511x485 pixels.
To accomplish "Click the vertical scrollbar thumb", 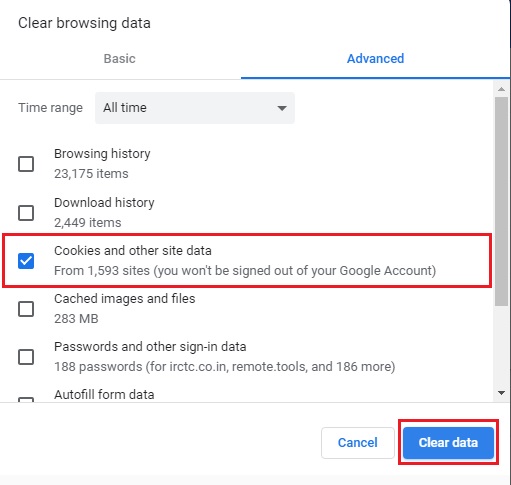I will pos(501,201).
